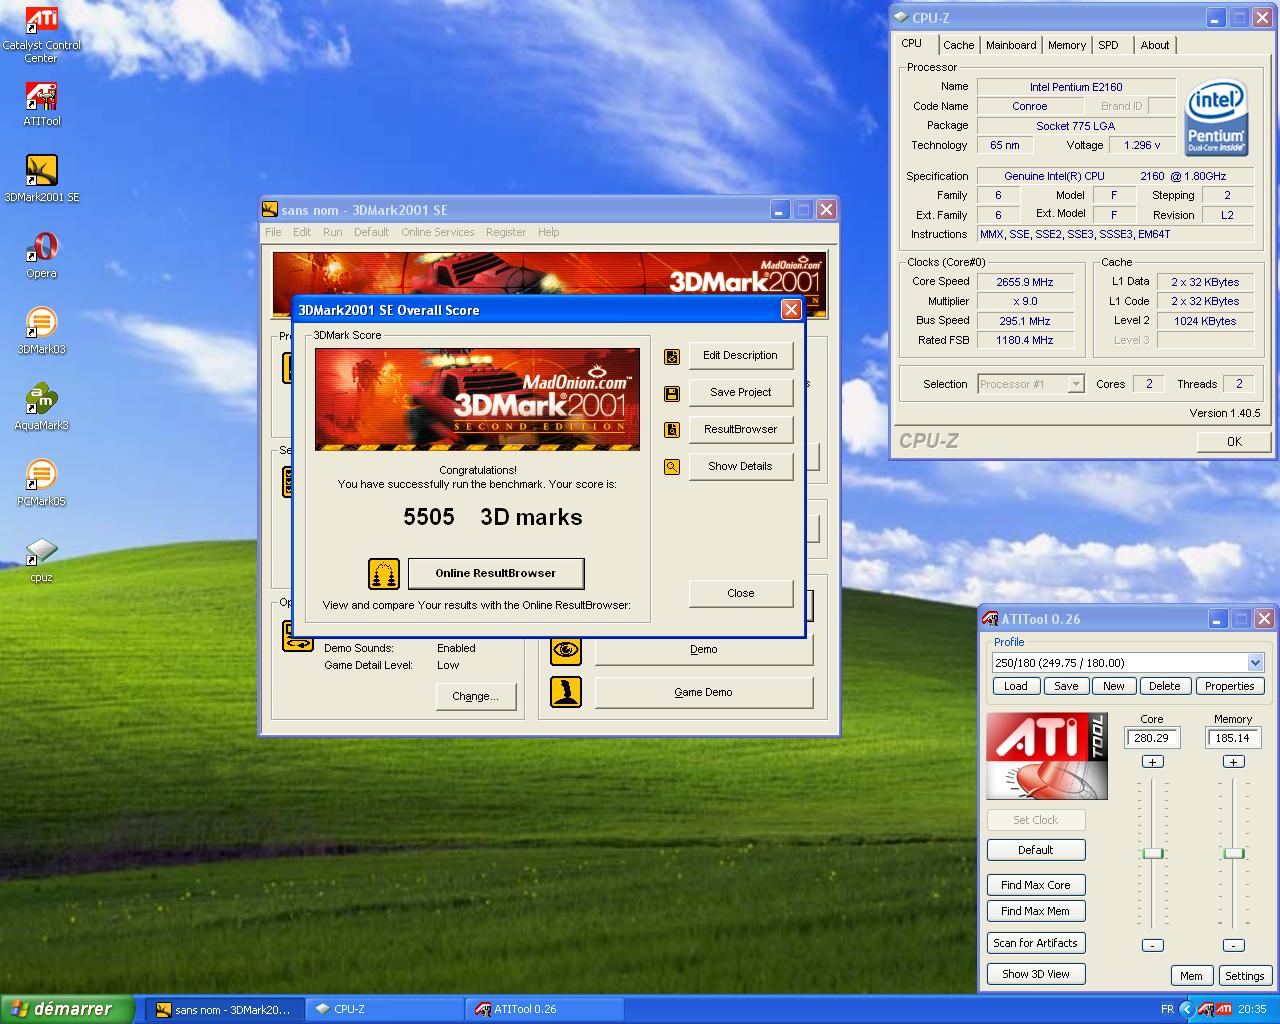
Task: Open the démarrer start menu
Action: pos(66,1009)
